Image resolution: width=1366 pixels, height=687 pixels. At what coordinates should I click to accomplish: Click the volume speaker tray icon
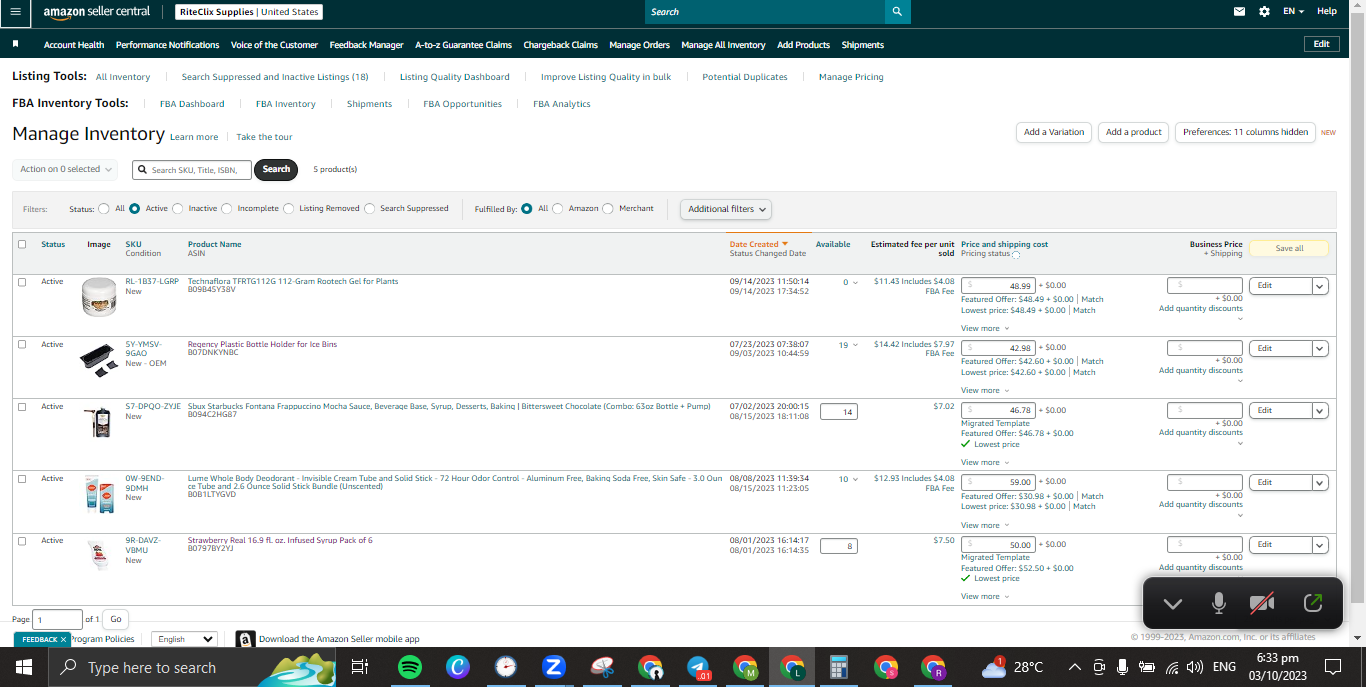click(x=1195, y=667)
